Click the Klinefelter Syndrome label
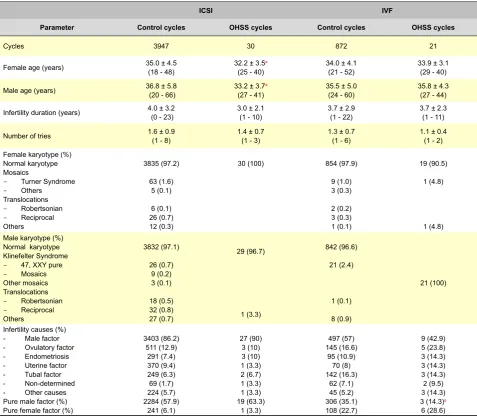The image size is (477, 417). (35, 256)
